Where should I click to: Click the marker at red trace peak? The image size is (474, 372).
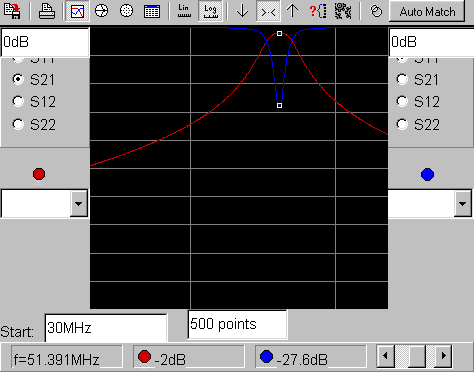click(x=279, y=34)
